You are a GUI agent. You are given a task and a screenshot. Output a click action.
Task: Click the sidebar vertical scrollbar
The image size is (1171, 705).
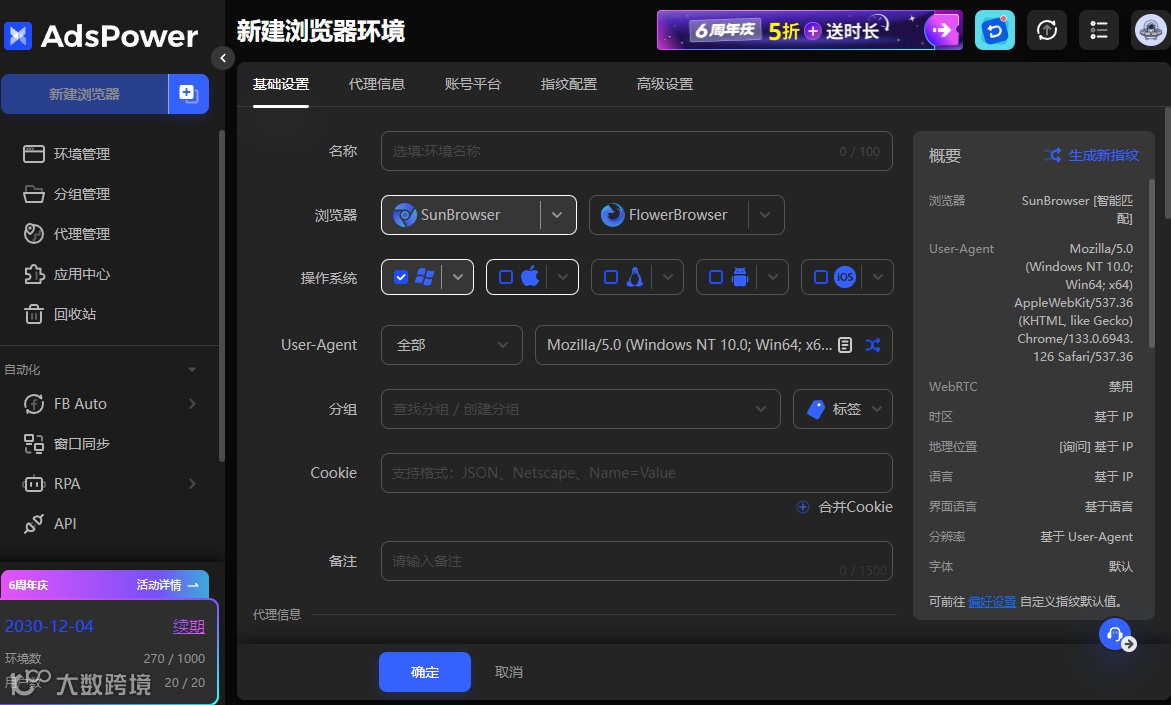coord(221,296)
